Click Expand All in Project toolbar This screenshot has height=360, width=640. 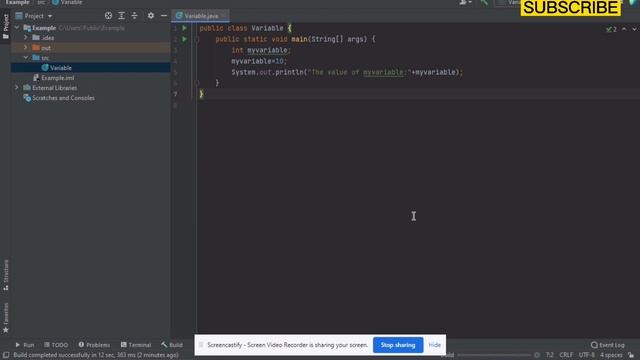[x=121, y=16]
